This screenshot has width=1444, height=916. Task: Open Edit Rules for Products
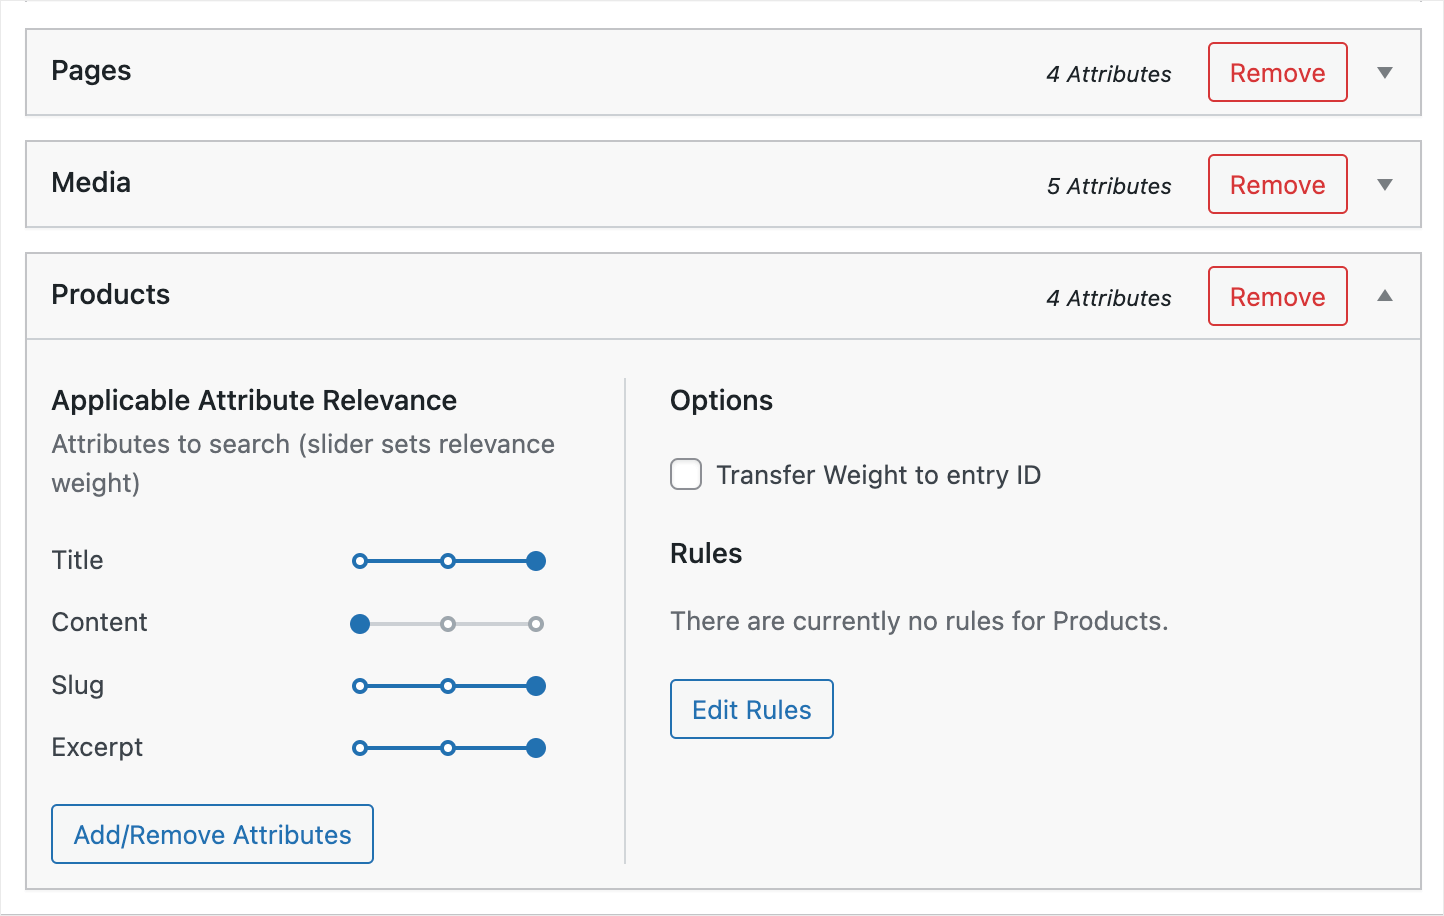tap(752, 709)
